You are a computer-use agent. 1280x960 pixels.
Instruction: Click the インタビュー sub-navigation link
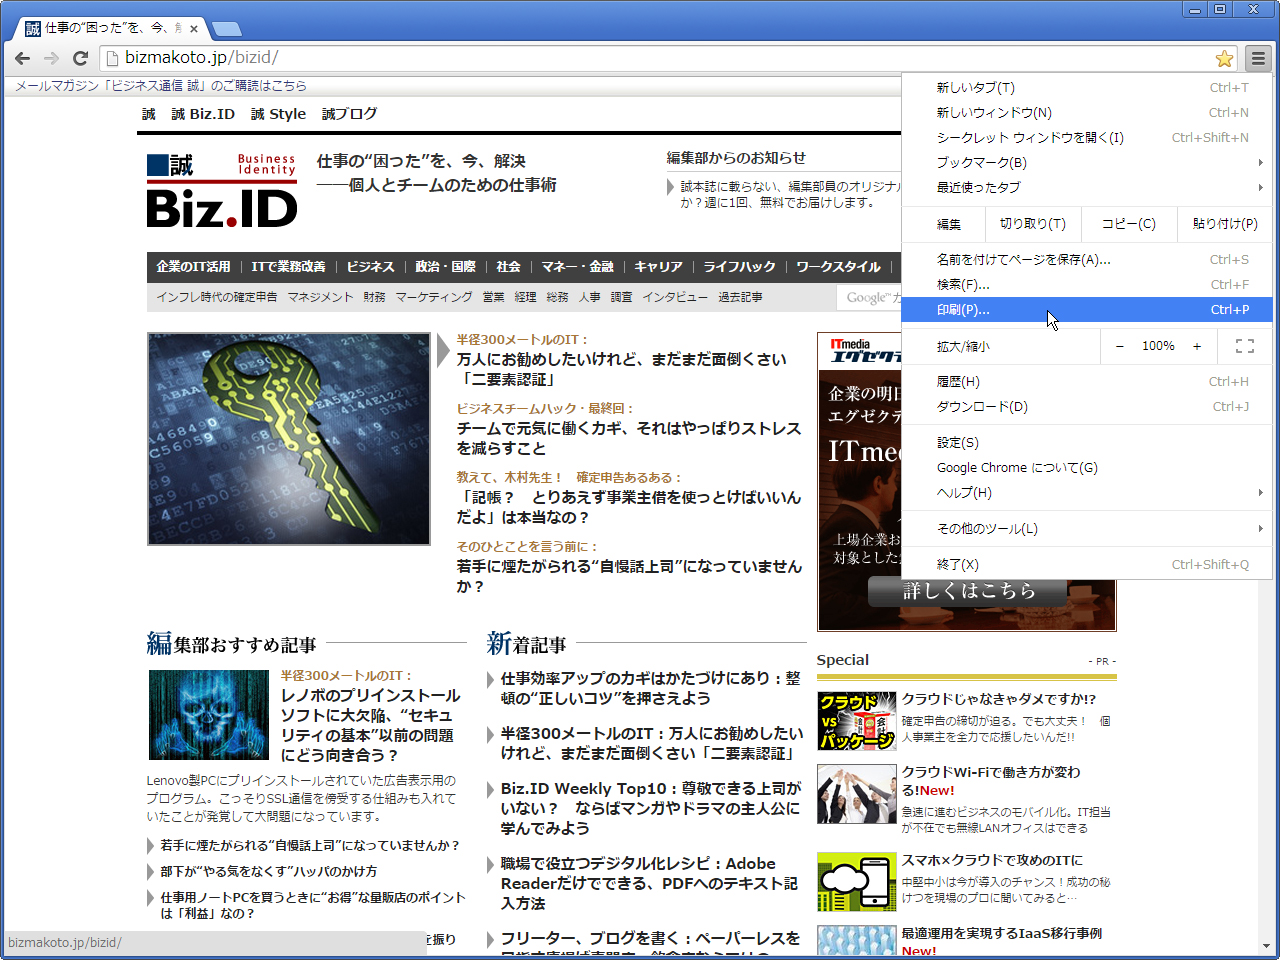coord(675,297)
